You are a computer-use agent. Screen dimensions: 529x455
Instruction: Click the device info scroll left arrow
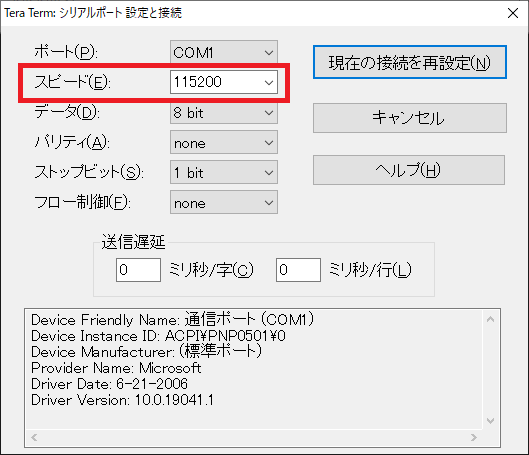coord(34,437)
